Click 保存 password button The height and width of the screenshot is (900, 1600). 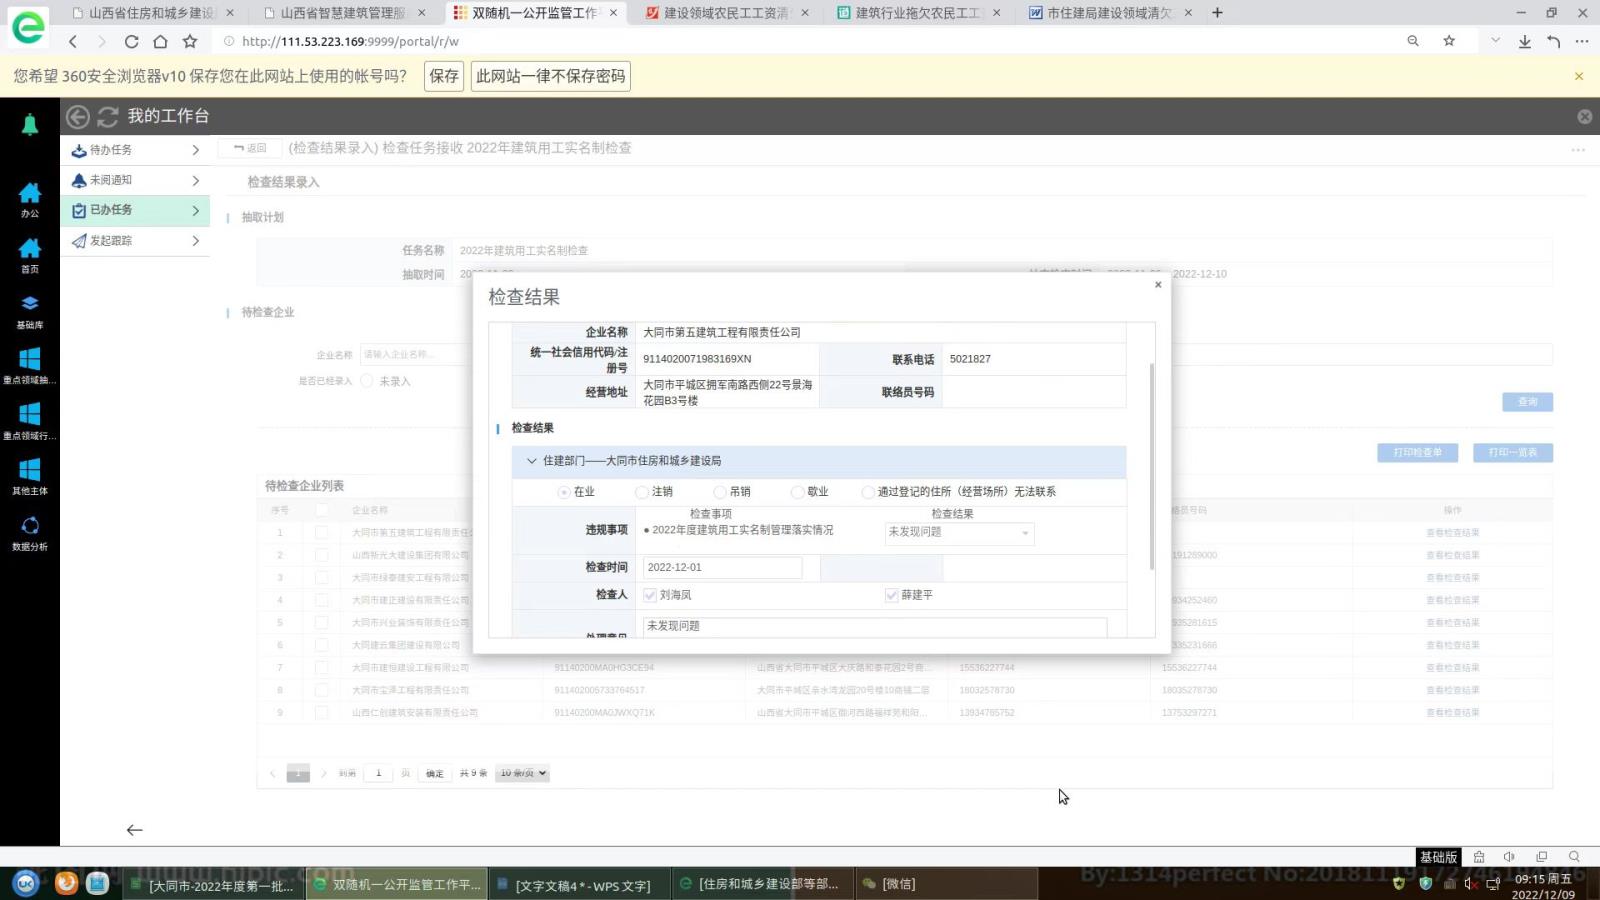[x=444, y=76]
